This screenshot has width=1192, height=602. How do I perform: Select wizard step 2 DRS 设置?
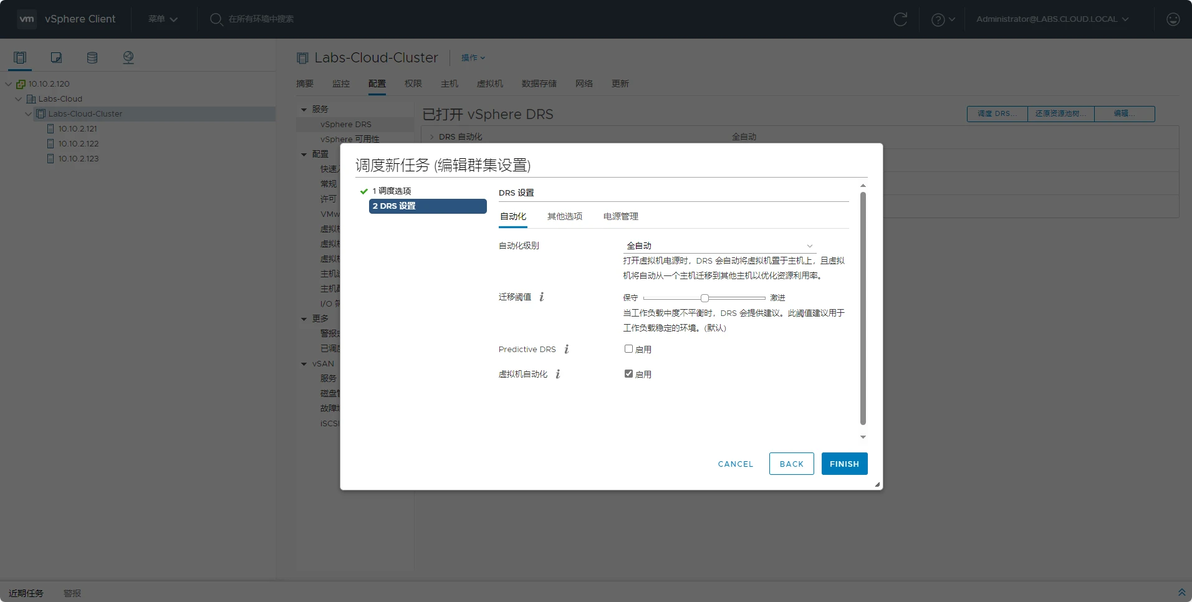[x=428, y=206]
